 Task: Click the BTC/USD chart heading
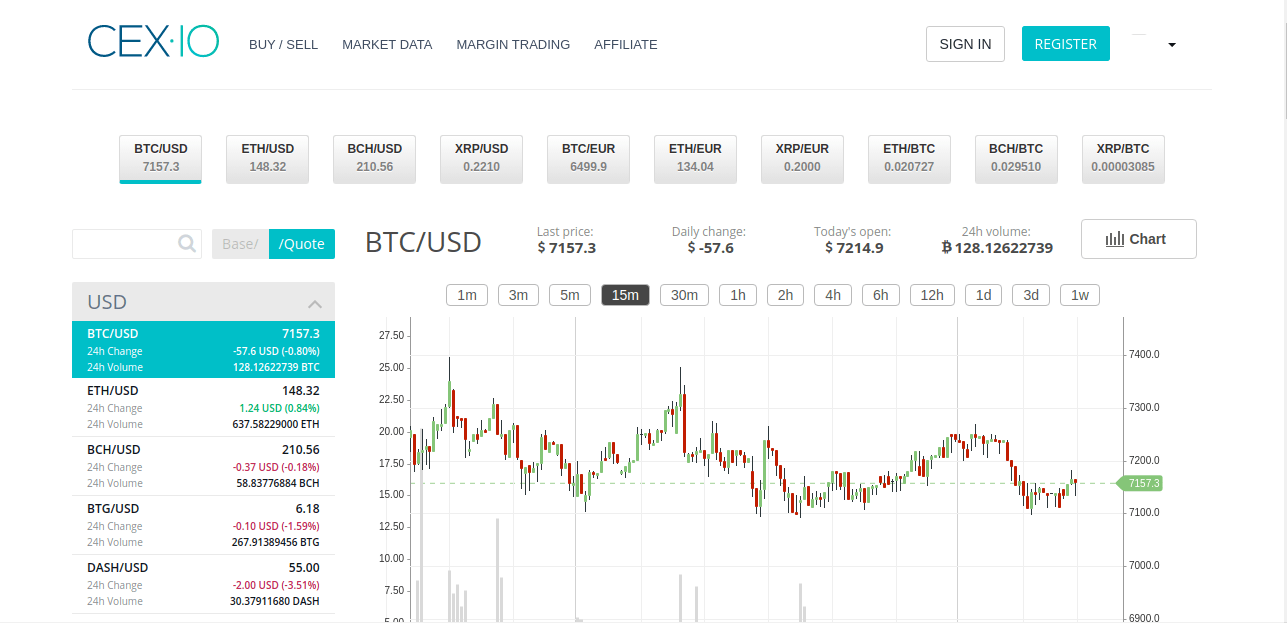point(423,242)
